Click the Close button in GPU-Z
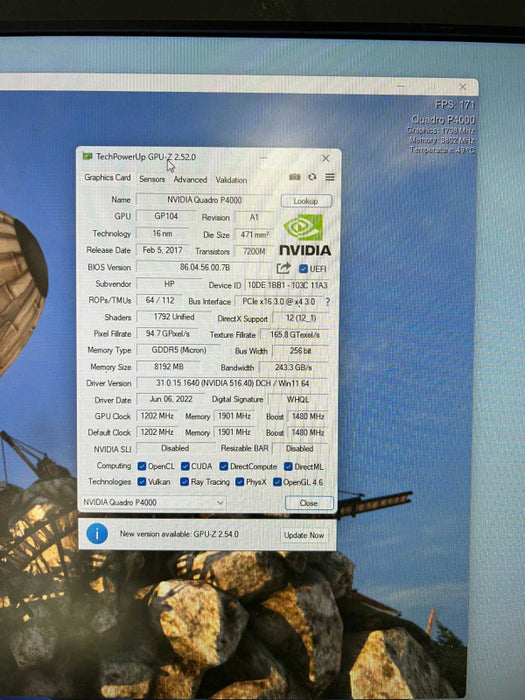 click(309, 503)
